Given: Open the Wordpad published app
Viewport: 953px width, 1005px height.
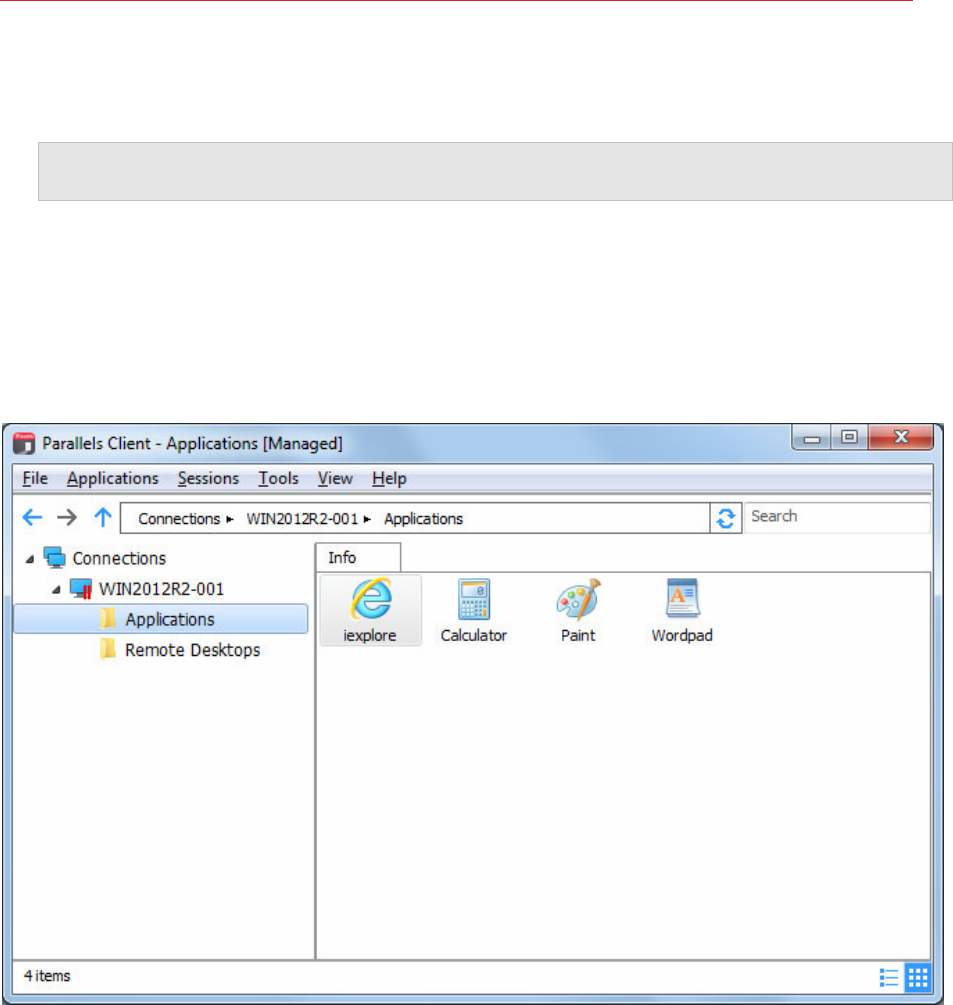Looking at the screenshot, I should [682, 610].
